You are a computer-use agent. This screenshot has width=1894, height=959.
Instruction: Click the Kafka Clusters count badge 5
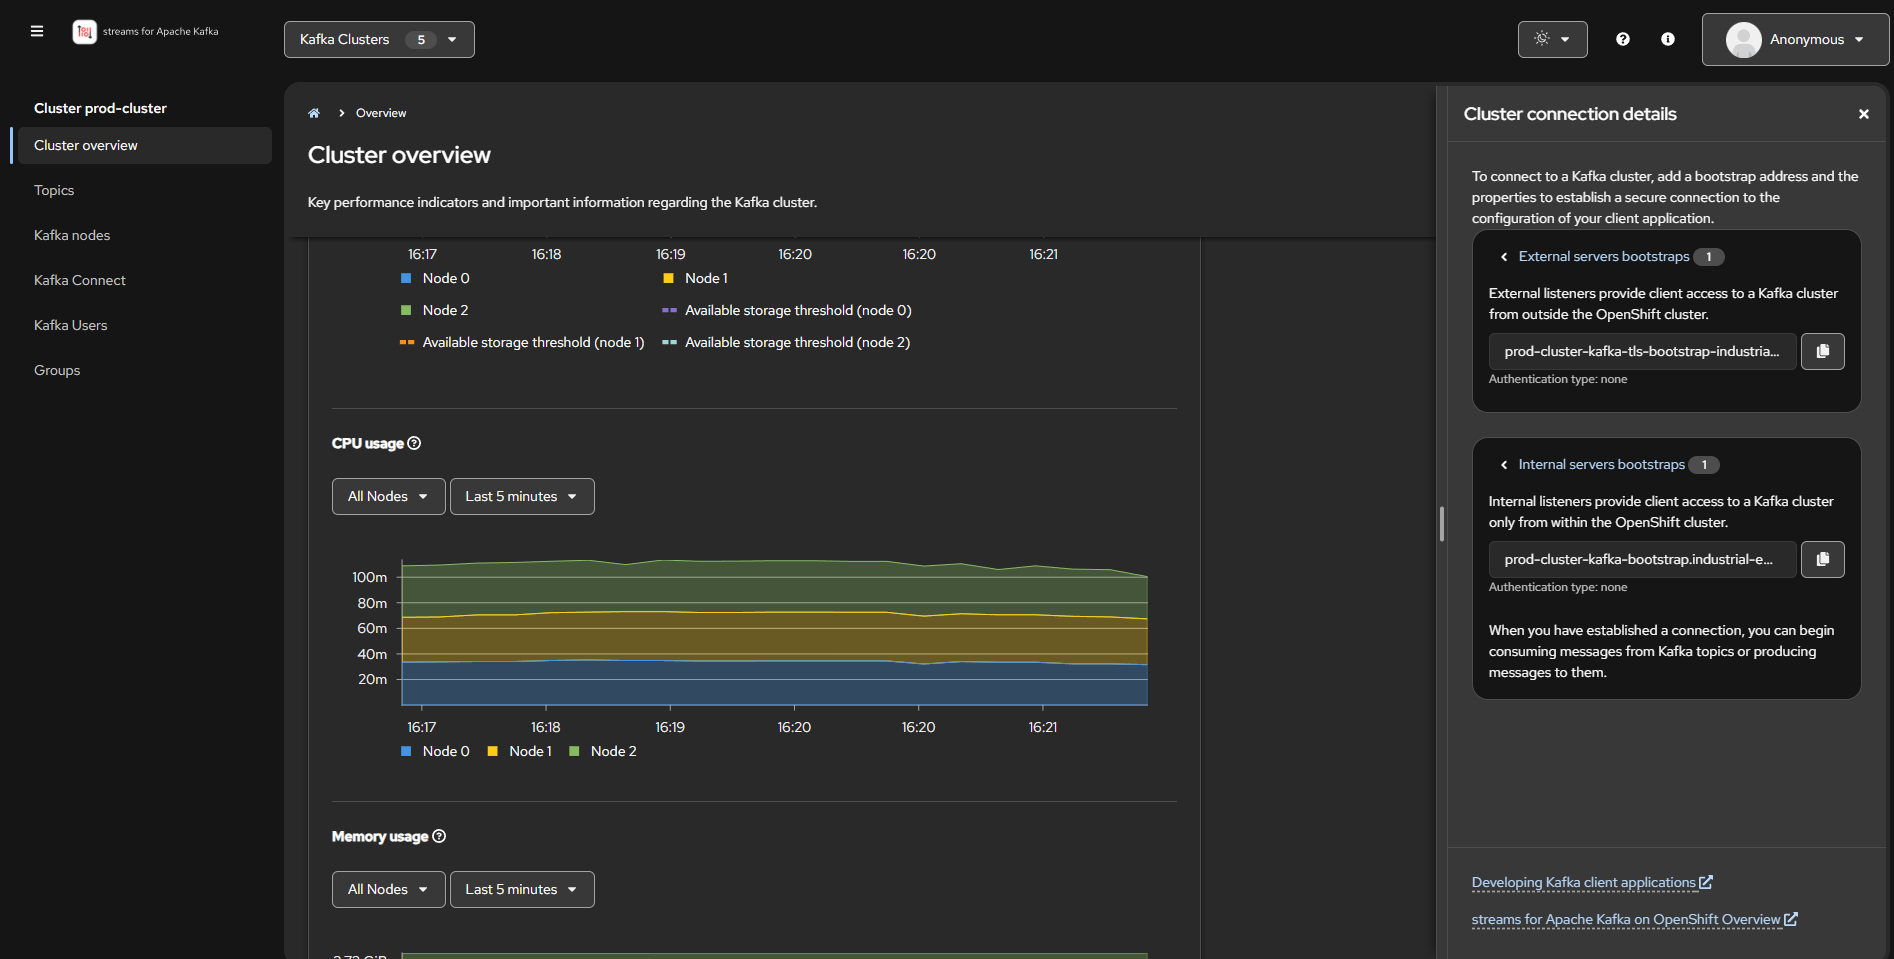(421, 40)
